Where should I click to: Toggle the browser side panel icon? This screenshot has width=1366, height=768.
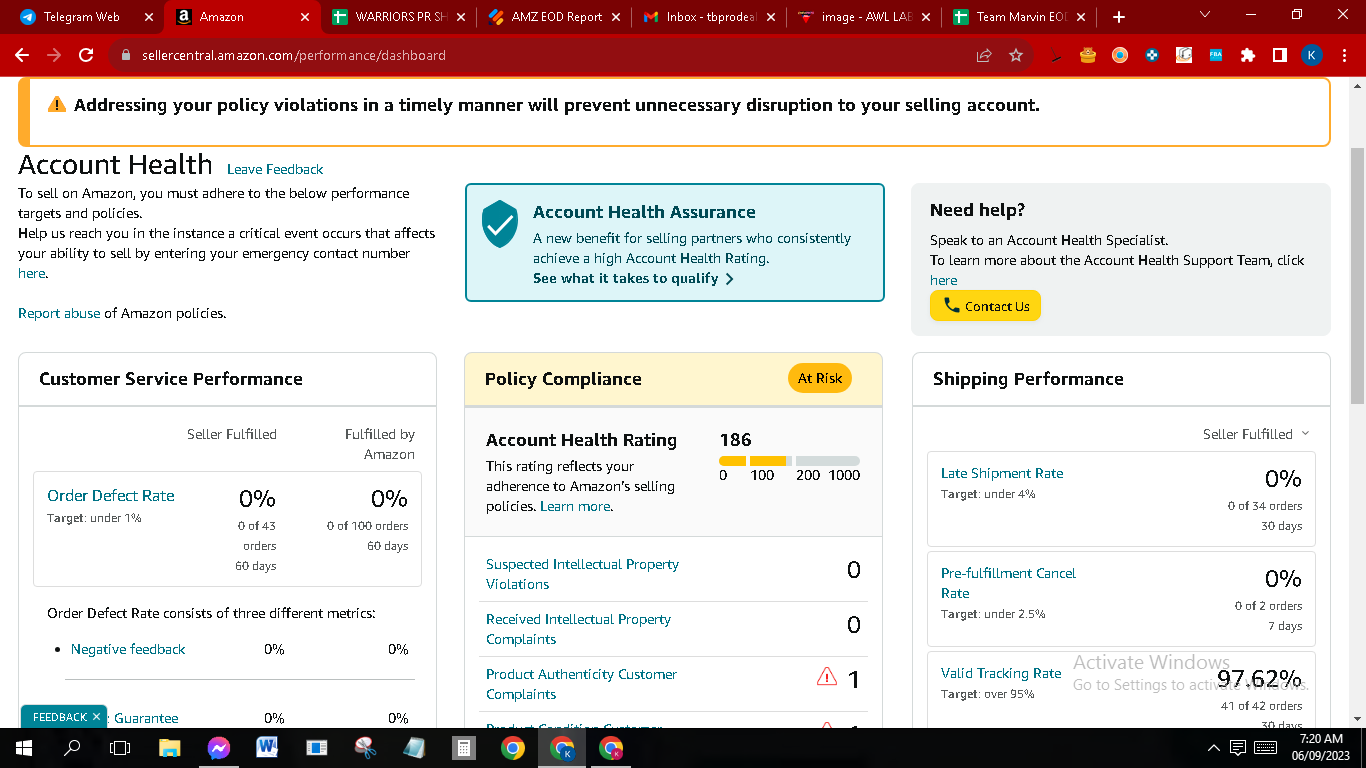point(1280,56)
